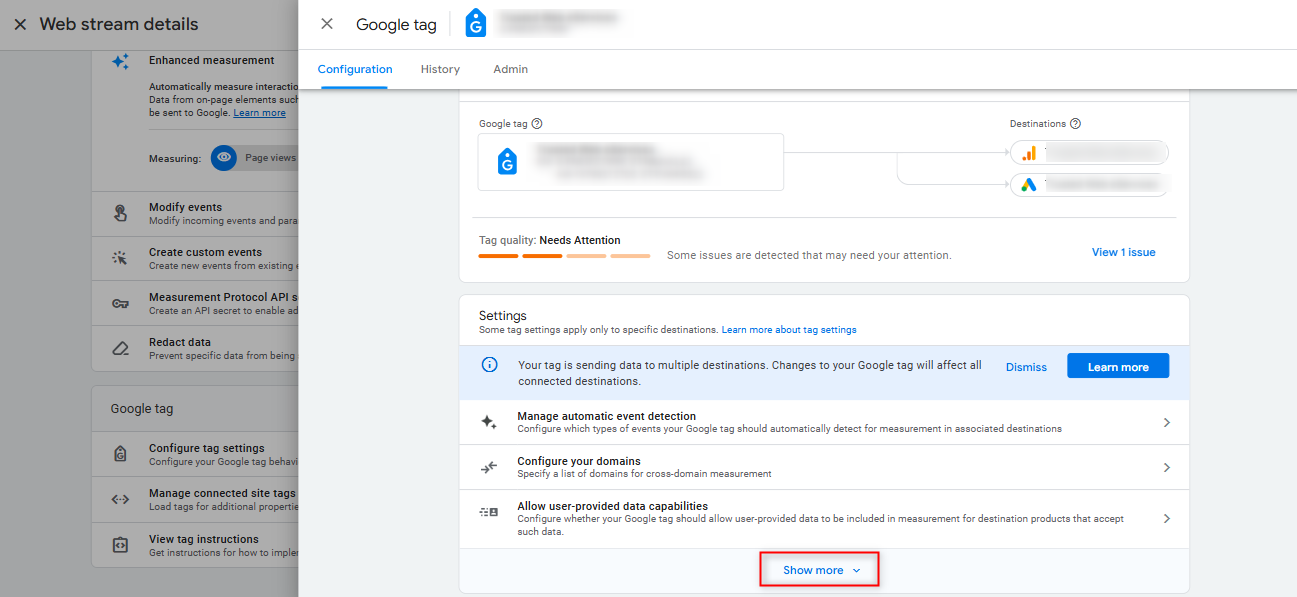This screenshot has height=597, width=1297.
Task: Open Configure your domains setting
Action: click(824, 467)
